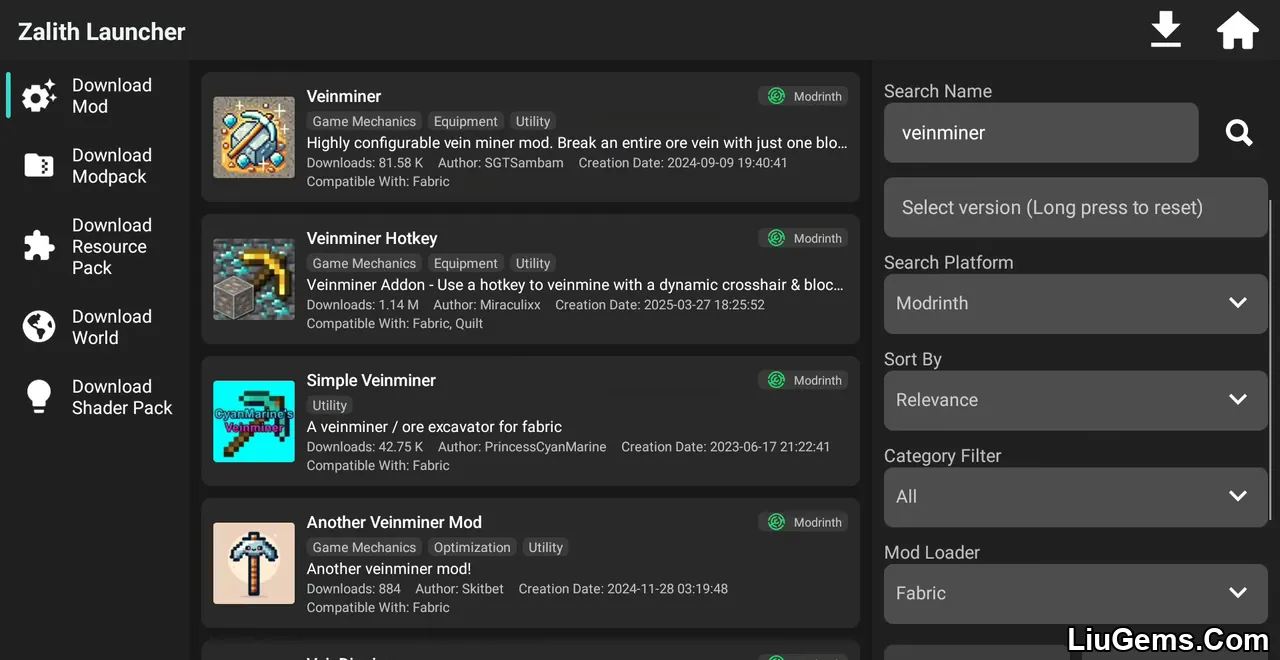Select the Download Mod menu label
The width and height of the screenshot is (1280, 660).
click(x=112, y=96)
